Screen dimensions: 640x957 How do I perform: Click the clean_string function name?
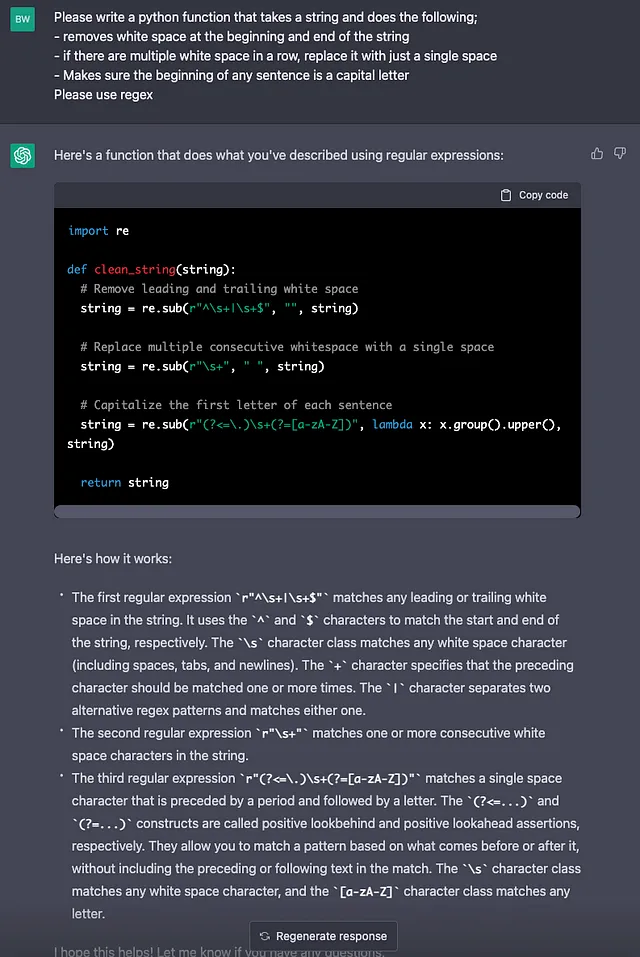(135, 269)
